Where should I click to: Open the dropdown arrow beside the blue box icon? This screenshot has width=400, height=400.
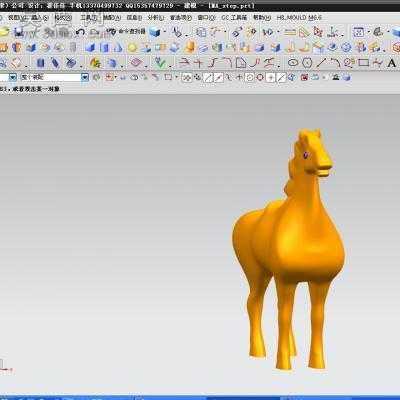pos(165,32)
